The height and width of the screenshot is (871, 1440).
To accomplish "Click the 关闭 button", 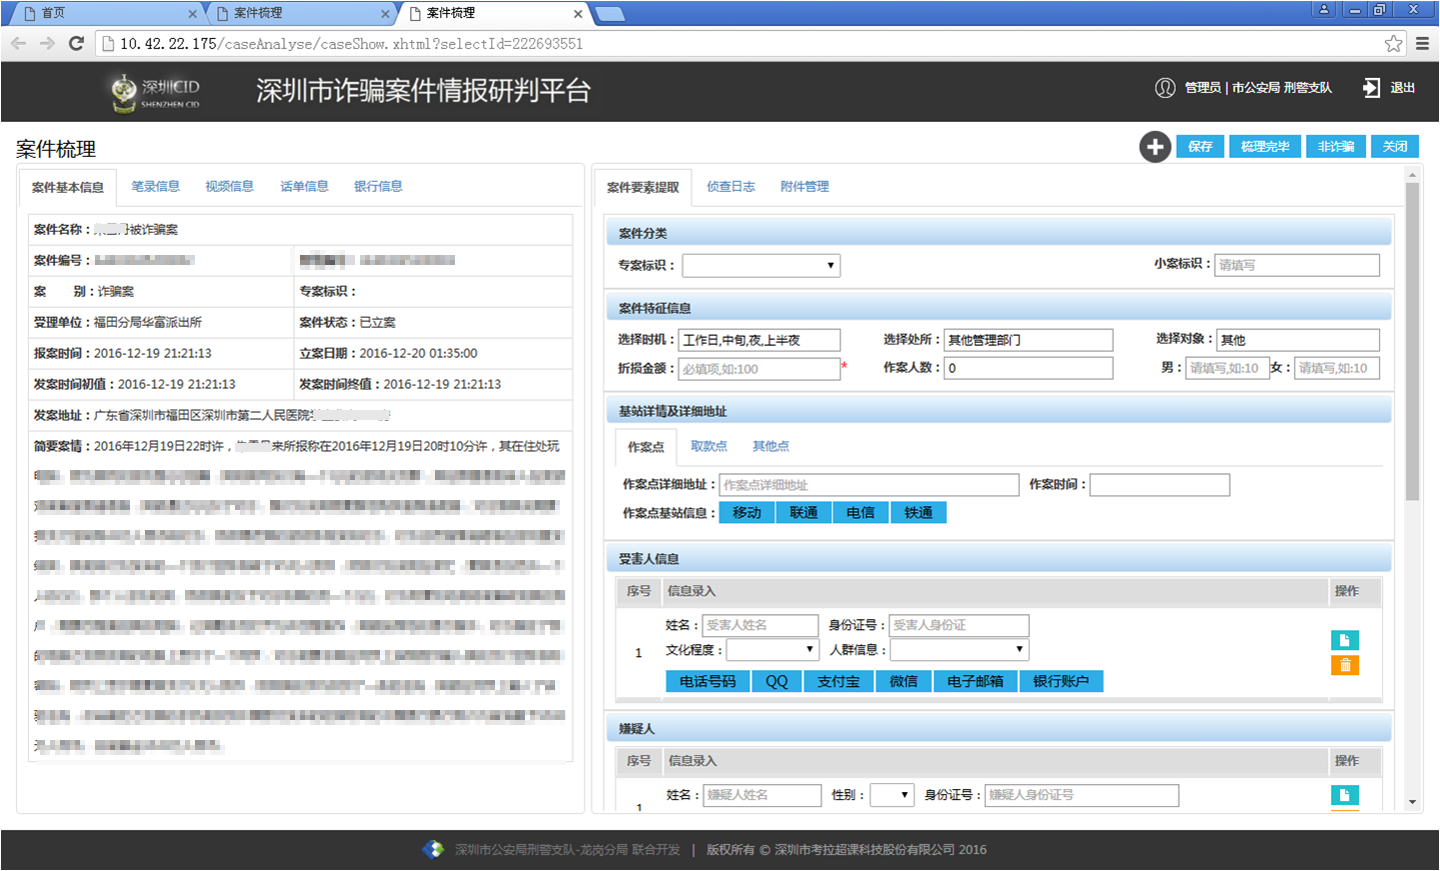I will [x=1395, y=147].
